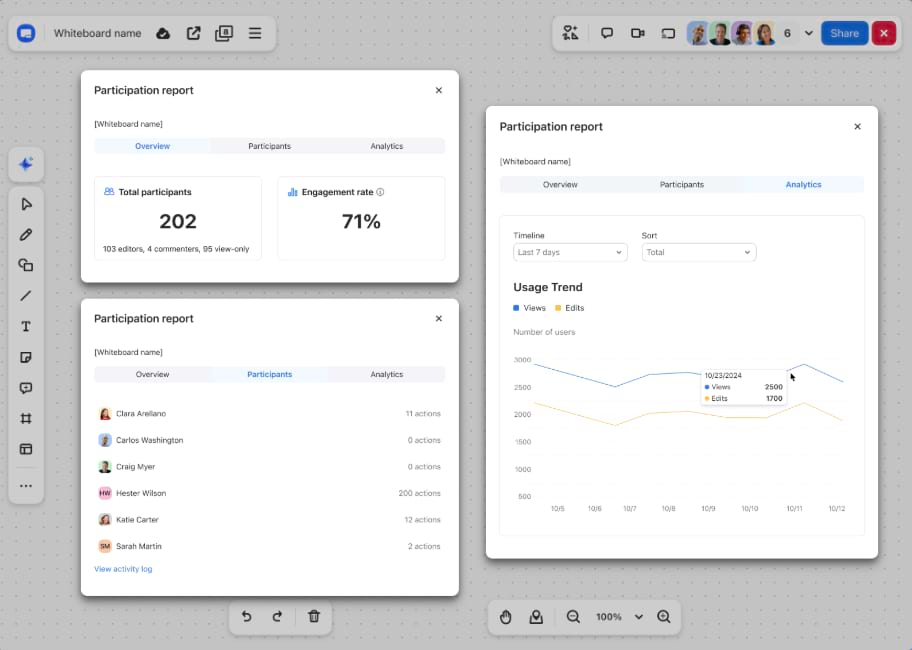This screenshot has height=650, width=912.
Task: Toggle the yellow Edits legend swatch
Action: (558, 308)
